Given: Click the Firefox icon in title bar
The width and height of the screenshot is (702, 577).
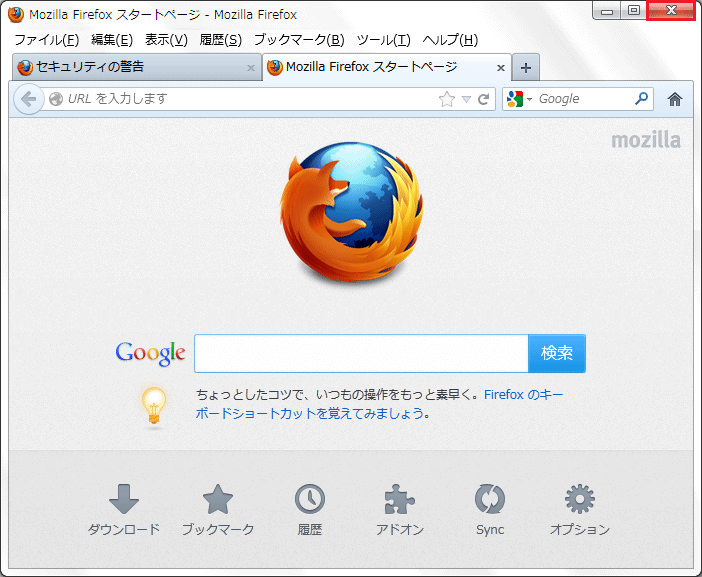Looking at the screenshot, I should 16,14.
